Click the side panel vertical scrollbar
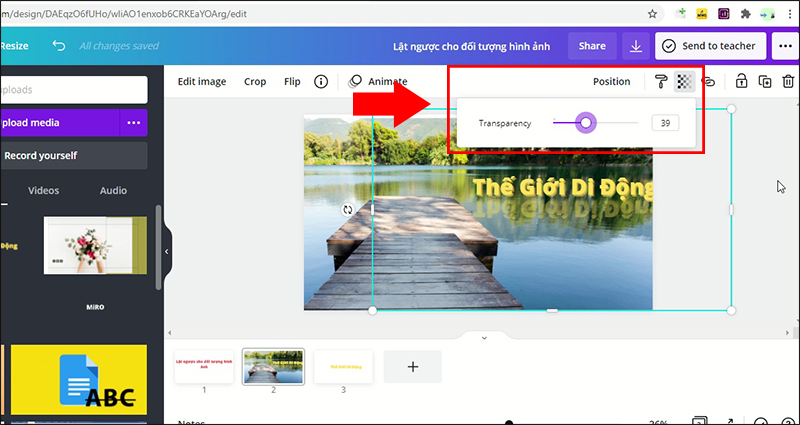 (x=159, y=247)
